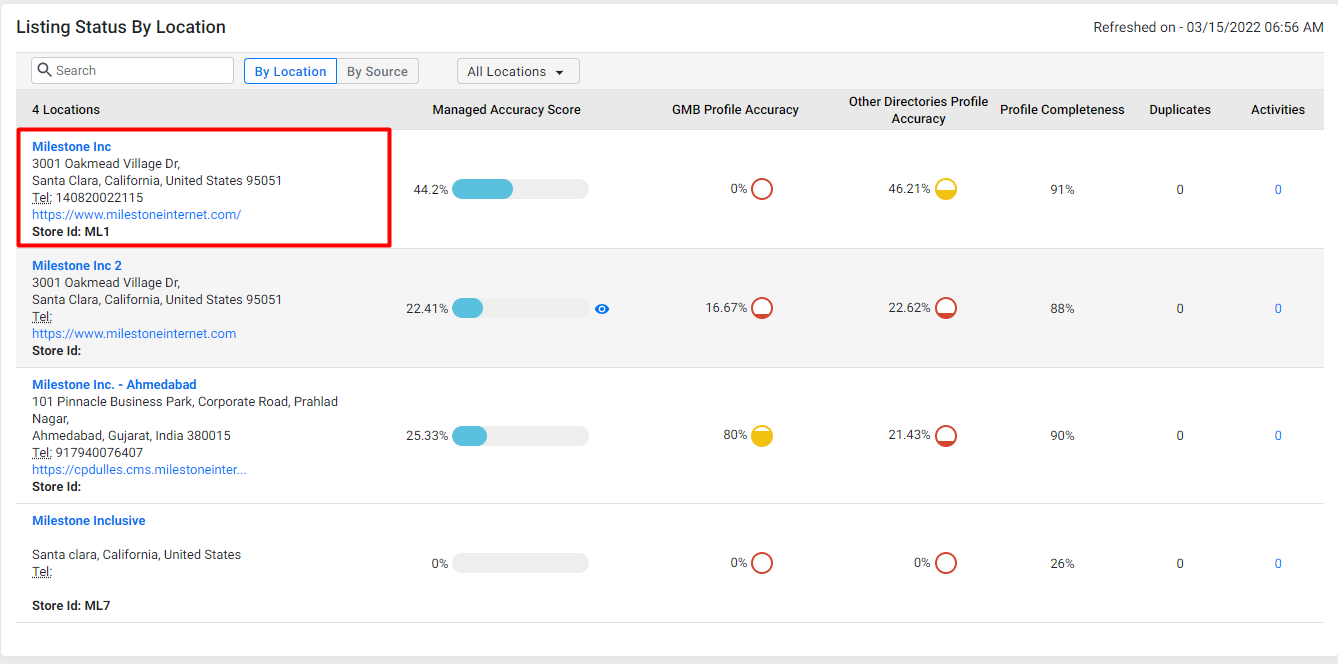This screenshot has height=664, width=1338.
Task: Visit Milestone Inc 2 website URL link
Action: click(x=134, y=334)
